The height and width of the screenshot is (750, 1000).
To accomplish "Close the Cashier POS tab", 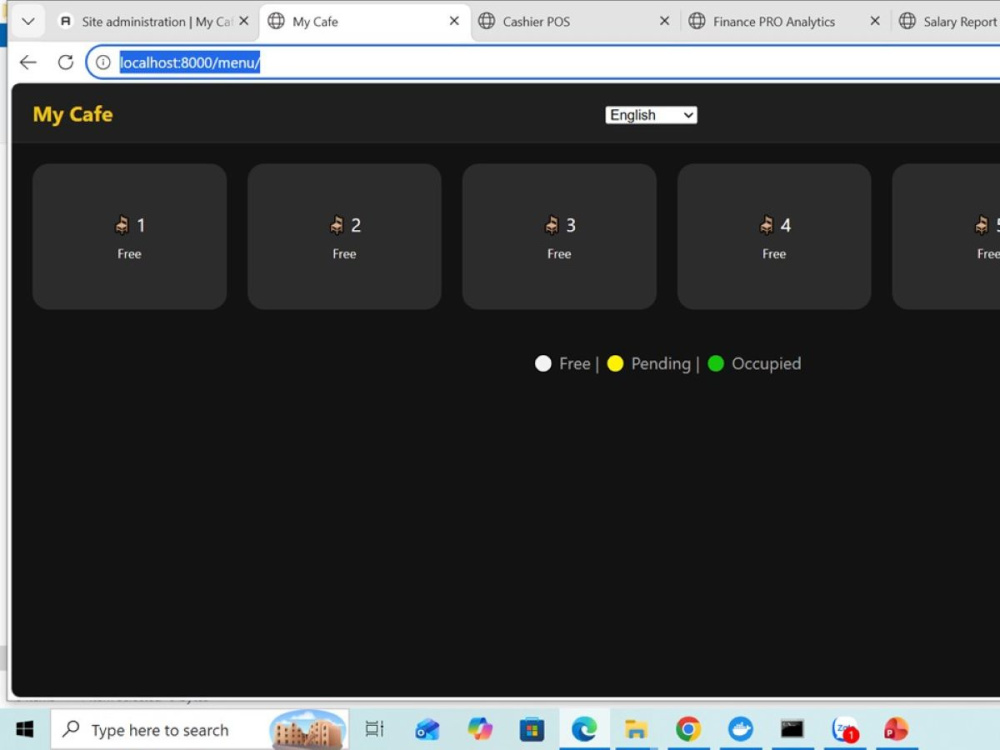I will pos(665,21).
